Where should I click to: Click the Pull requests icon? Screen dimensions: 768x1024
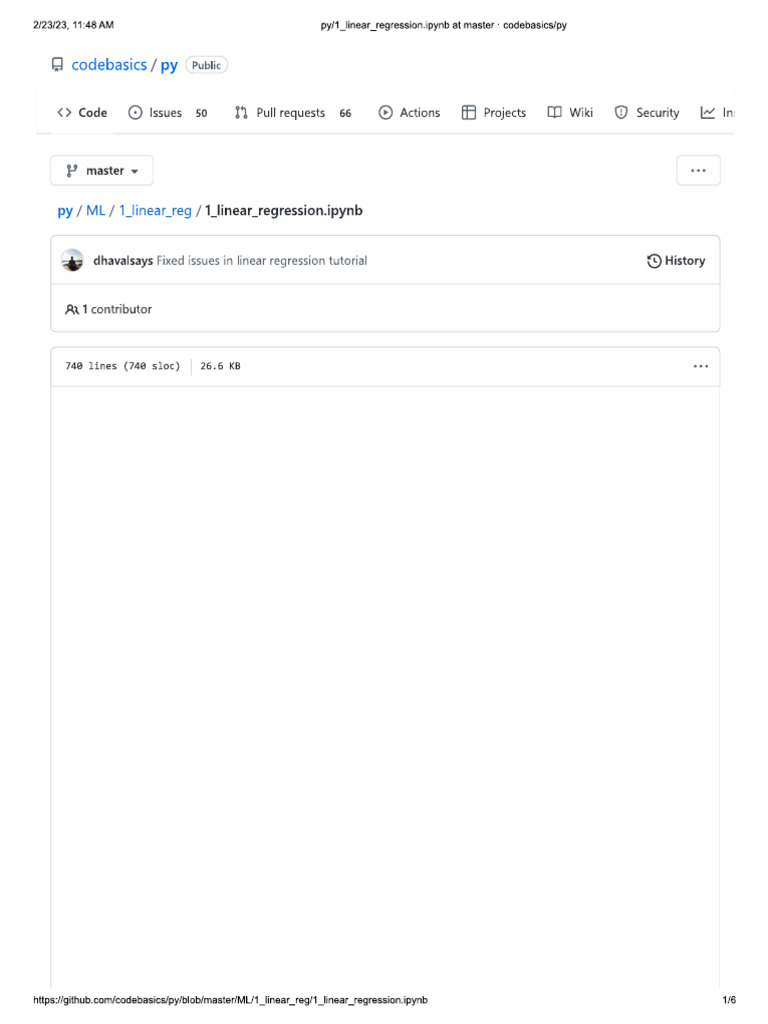pos(241,113)
